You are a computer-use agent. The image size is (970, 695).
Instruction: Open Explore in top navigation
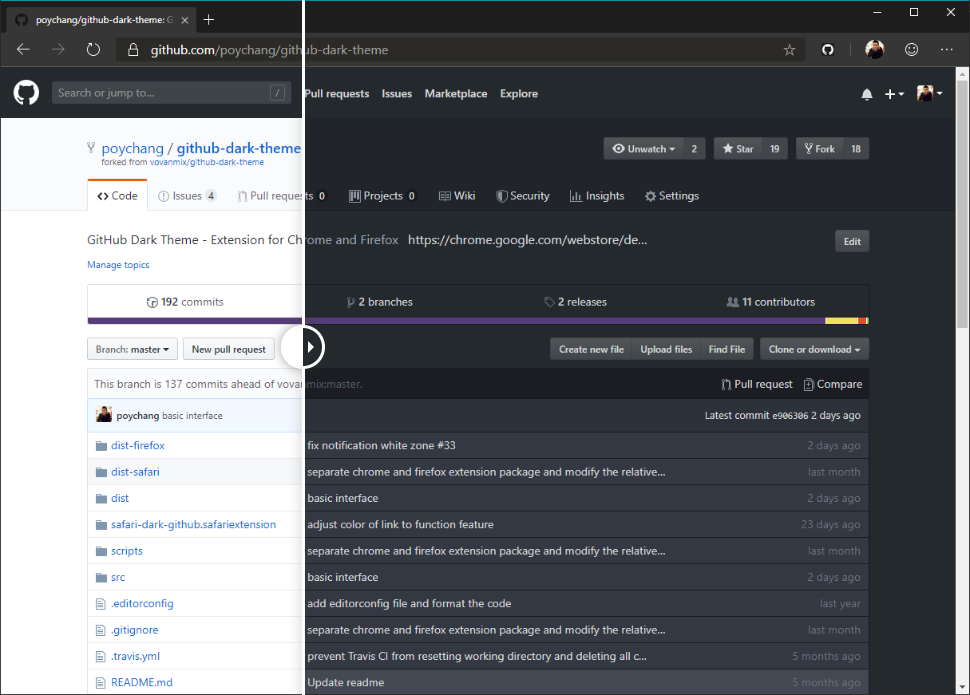pyautogui.click(x=519, y=93)
